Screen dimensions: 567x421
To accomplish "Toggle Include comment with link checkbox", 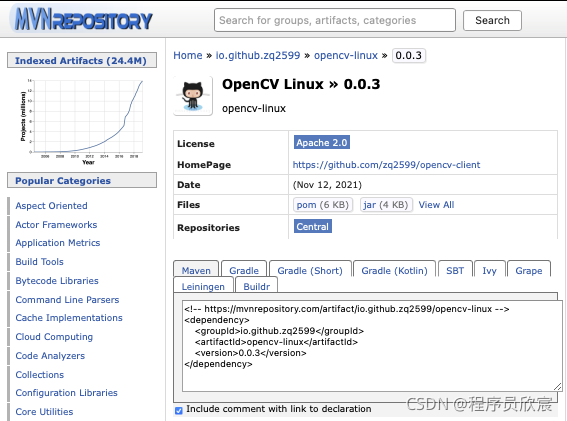I will pos(179,411).
